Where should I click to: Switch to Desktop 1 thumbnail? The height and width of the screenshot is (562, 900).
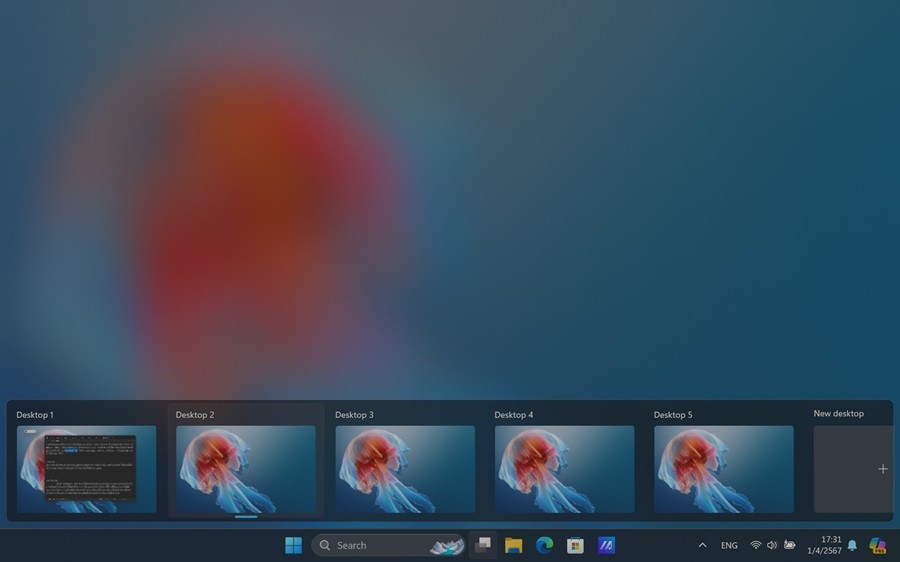[86, 469]
